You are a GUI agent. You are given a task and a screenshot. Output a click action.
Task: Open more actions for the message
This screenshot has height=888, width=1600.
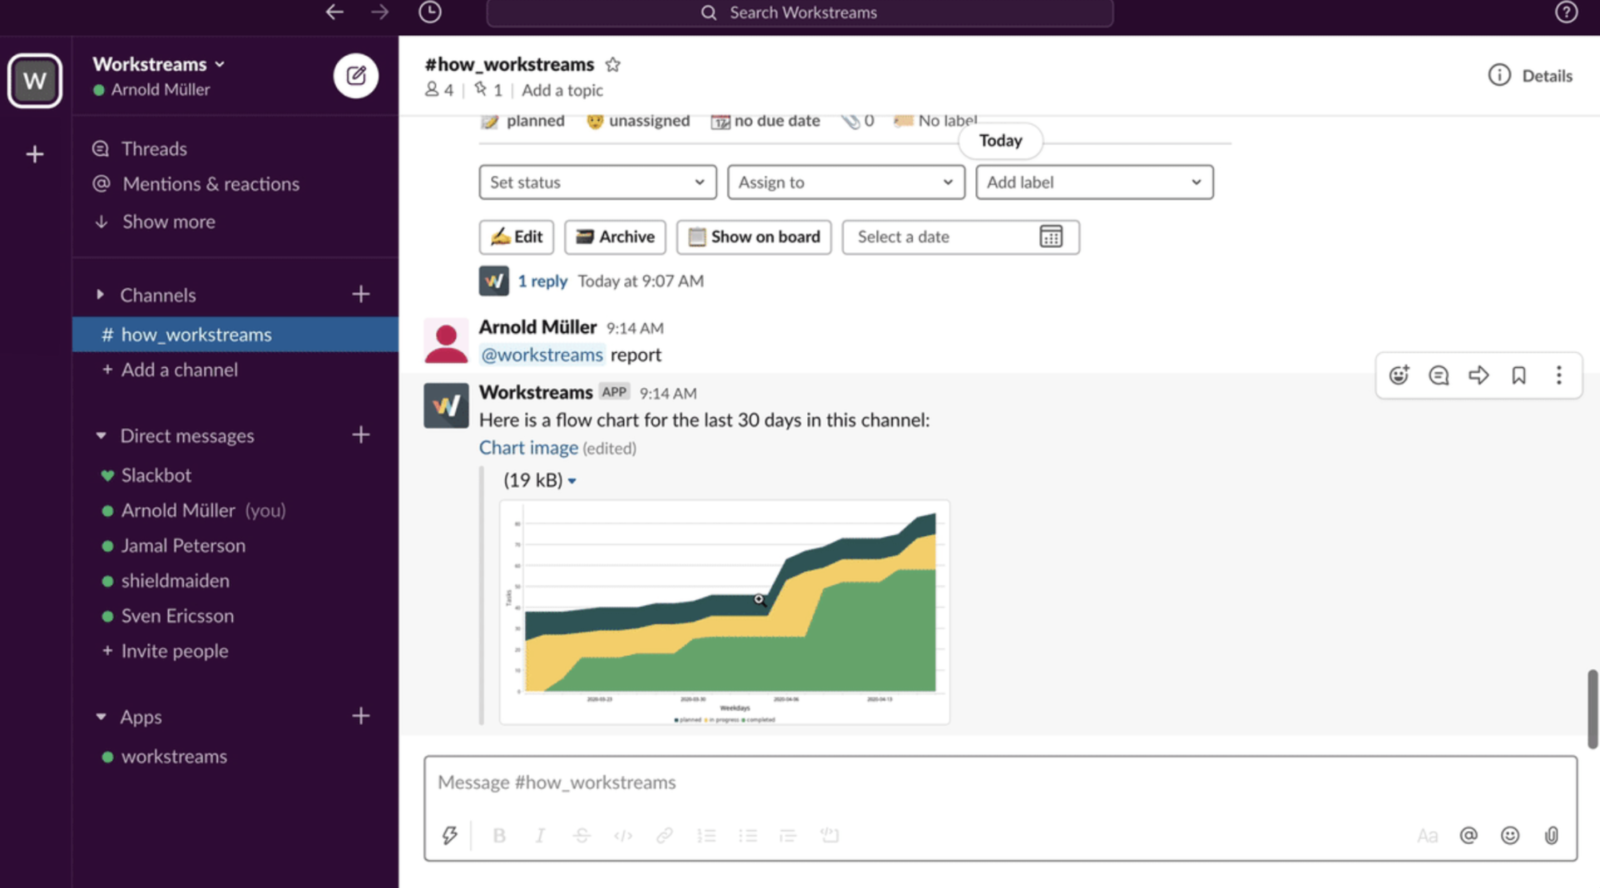pos(1558,375)
